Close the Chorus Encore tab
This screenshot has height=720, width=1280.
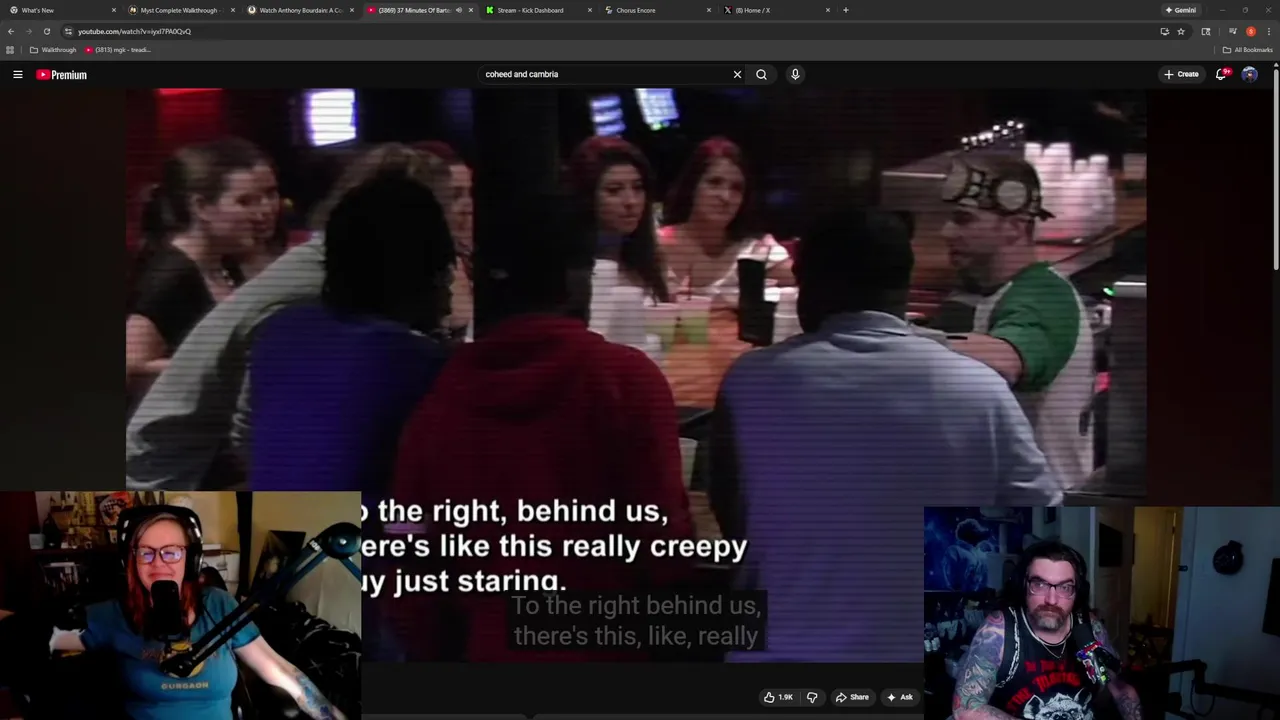point(709,10)
